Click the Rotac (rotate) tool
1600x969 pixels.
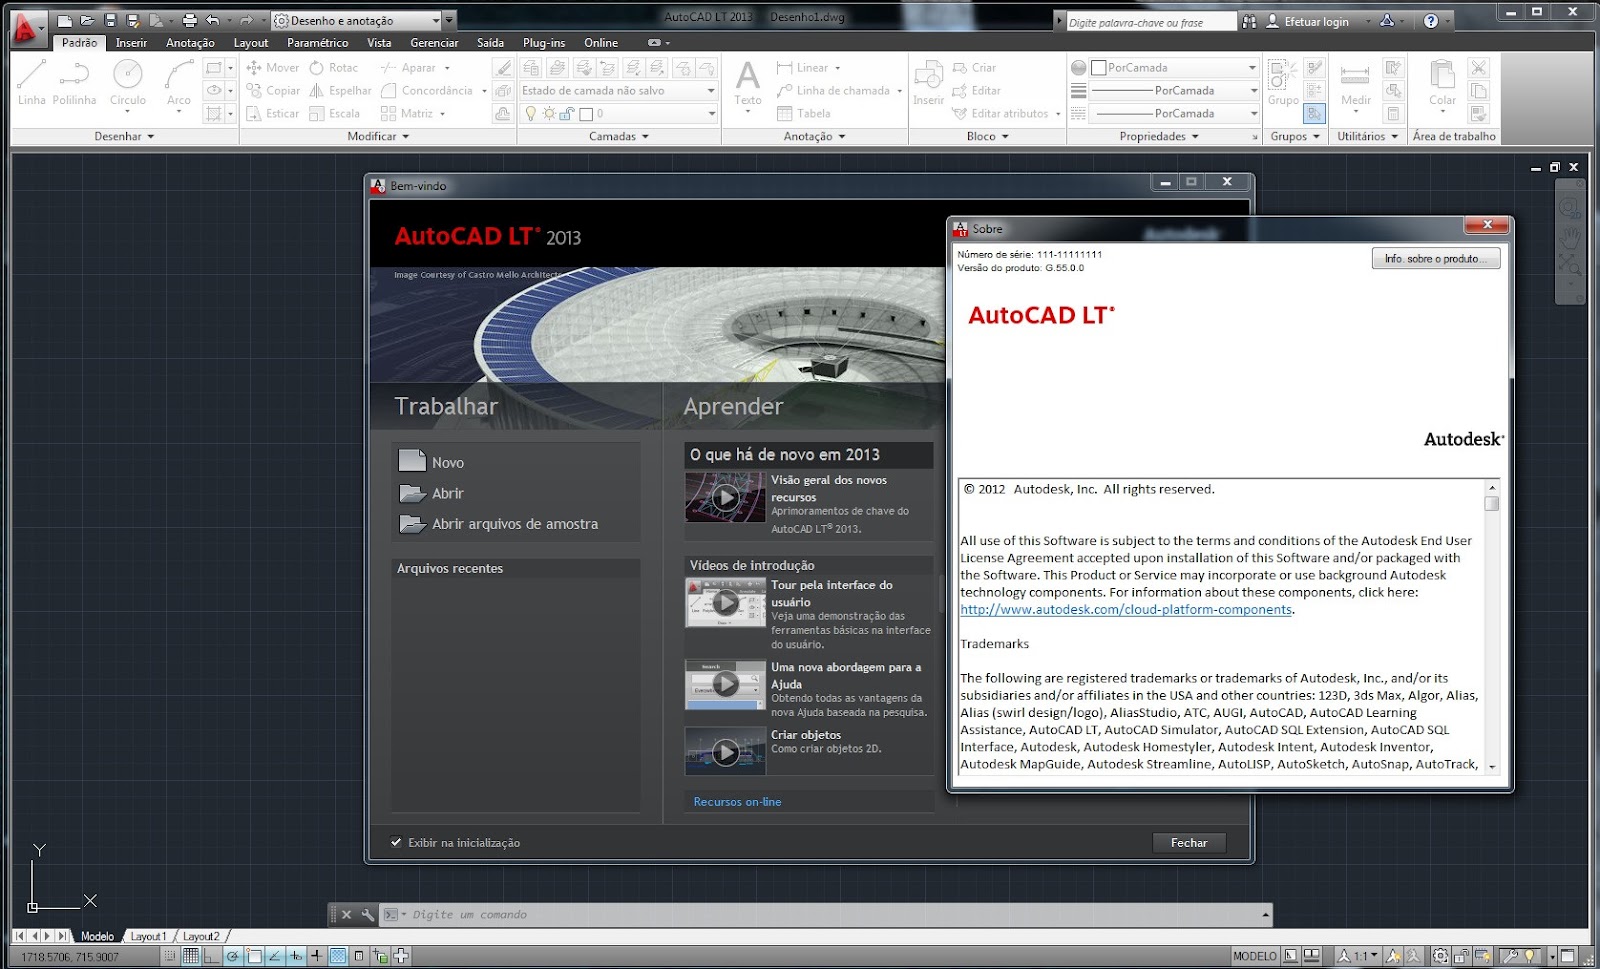coord(333,68)
